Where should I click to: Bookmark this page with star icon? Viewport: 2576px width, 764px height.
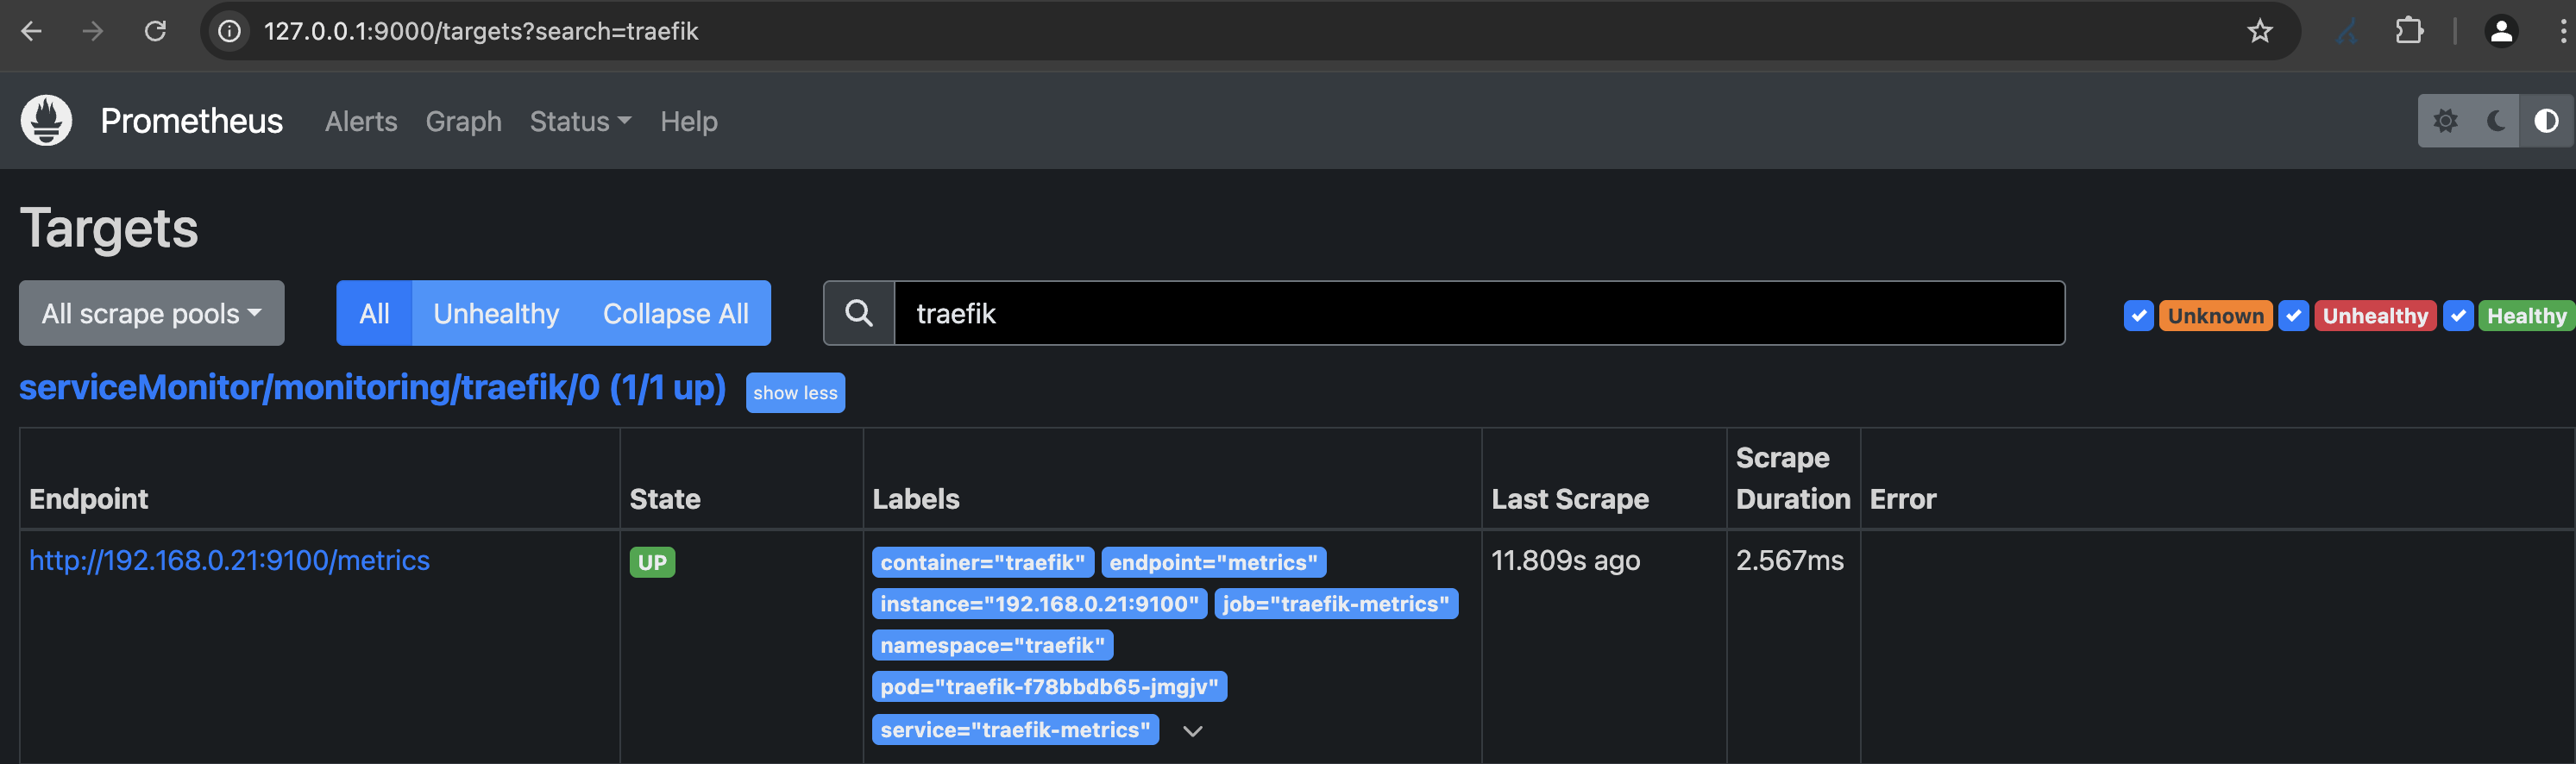(2260, 31)
